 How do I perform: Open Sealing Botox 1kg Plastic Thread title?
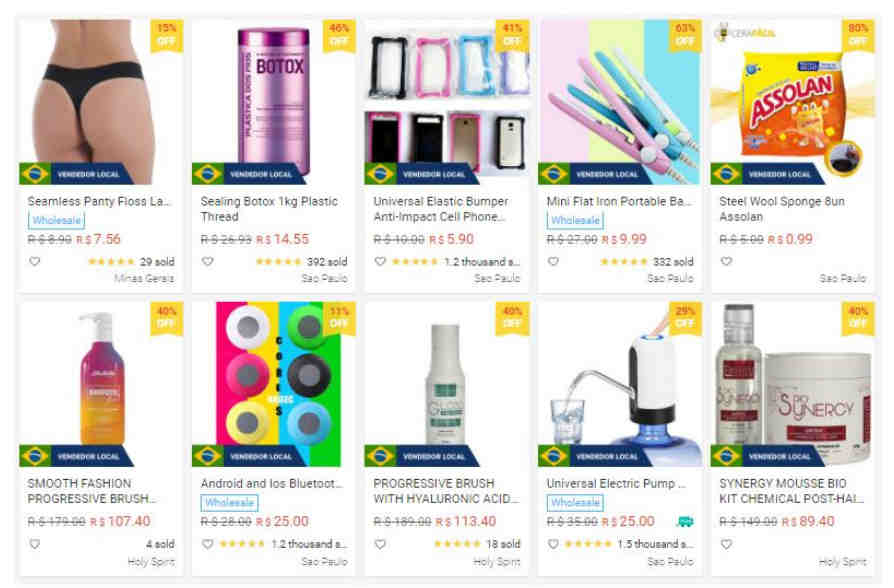tap(269, 209)
